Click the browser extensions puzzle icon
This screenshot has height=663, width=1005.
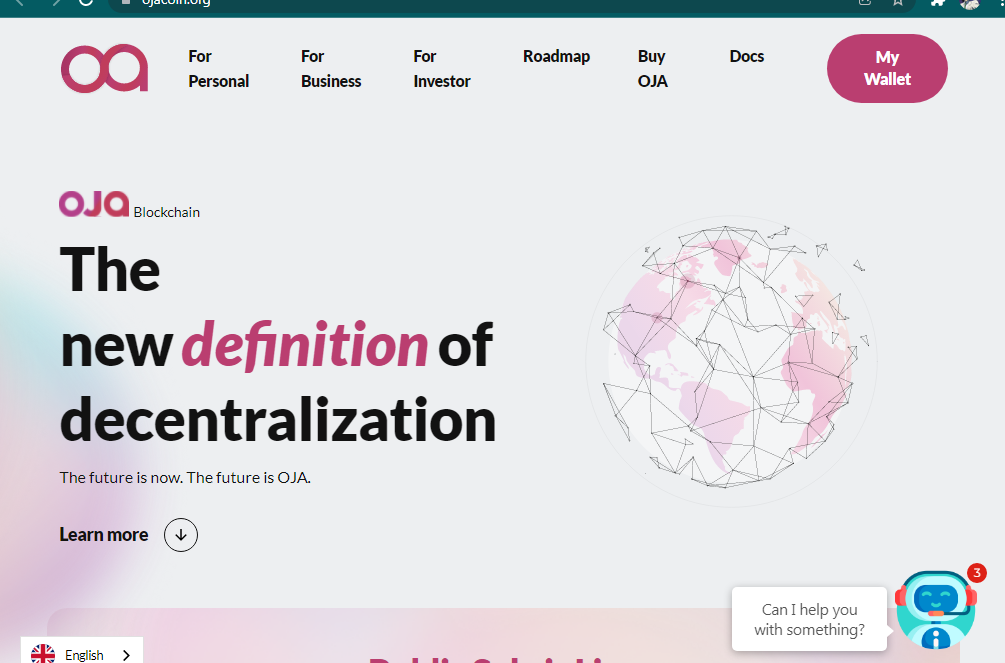(938, 3)
